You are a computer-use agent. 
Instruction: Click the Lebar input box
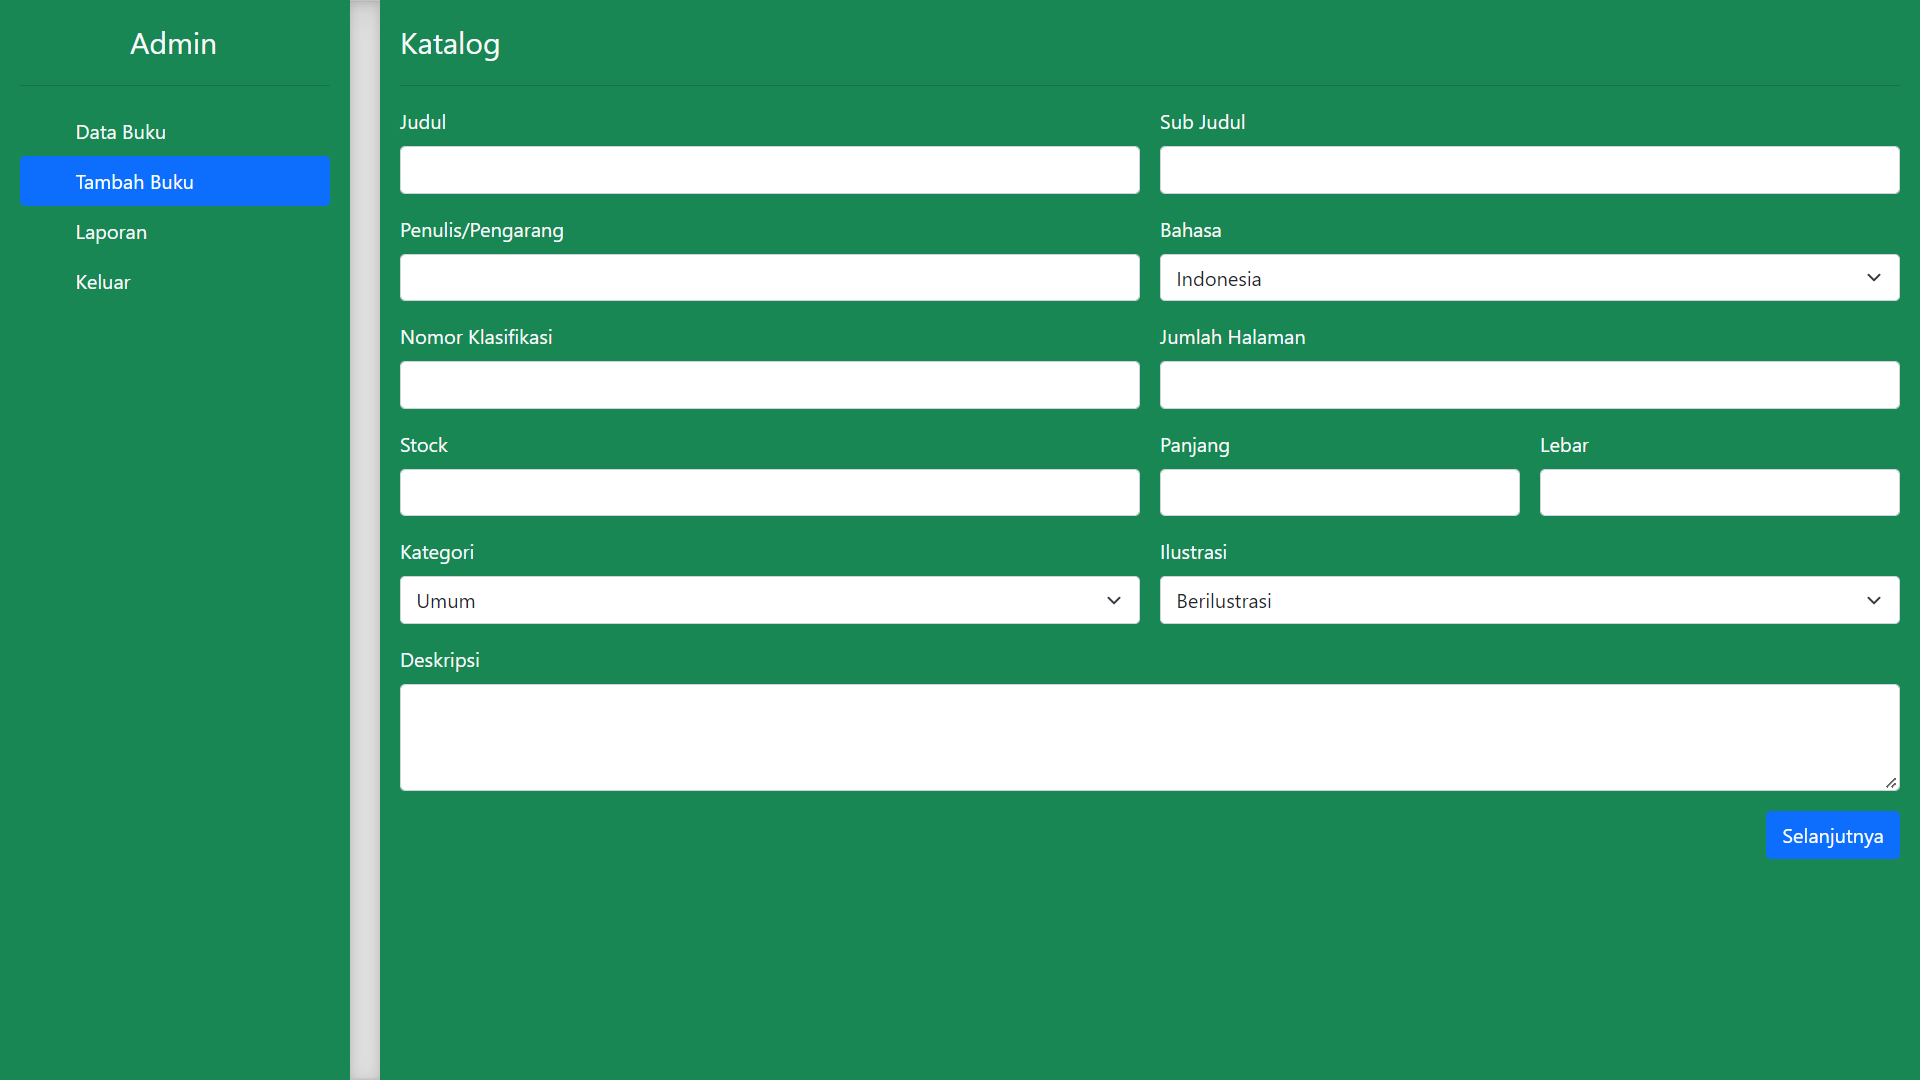(x=1719, y=493)
